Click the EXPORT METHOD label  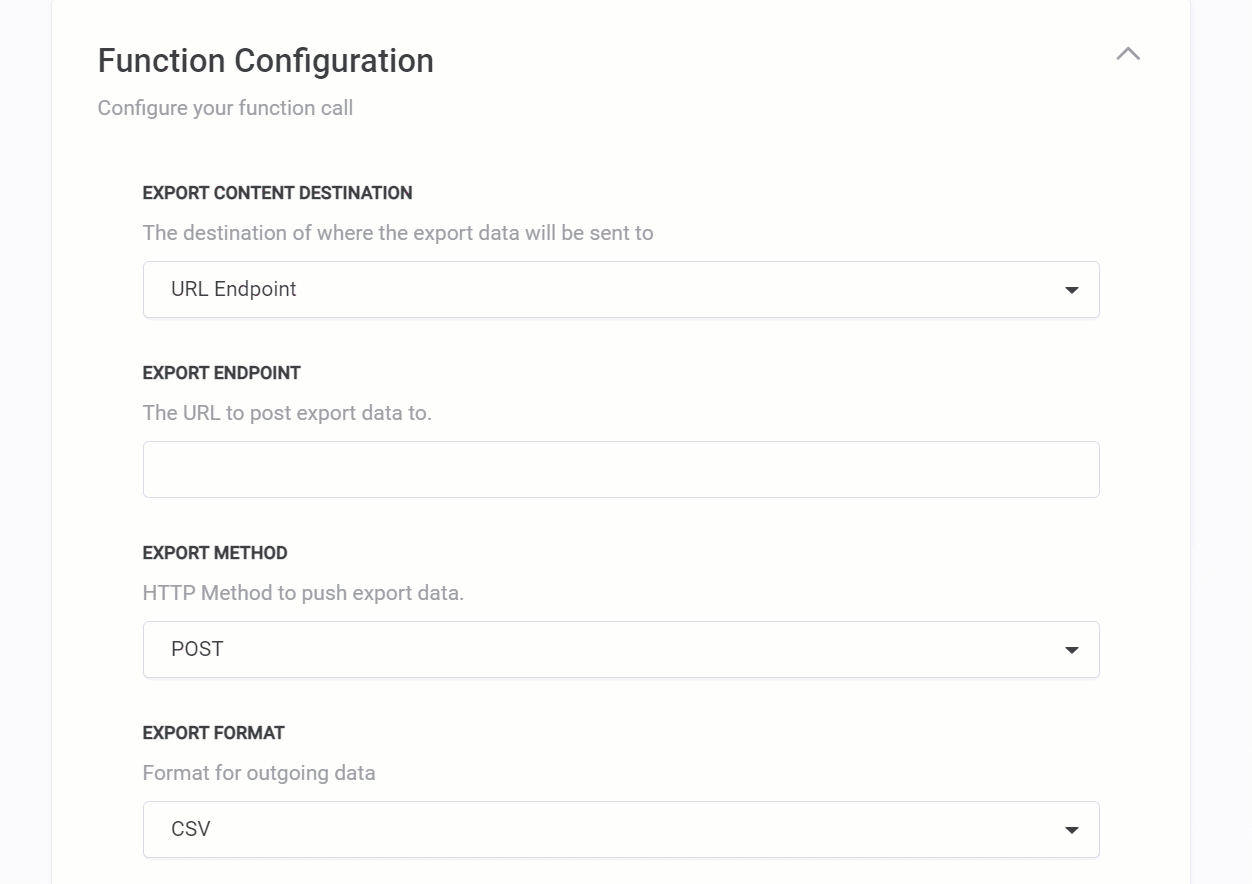pos(215,553)
